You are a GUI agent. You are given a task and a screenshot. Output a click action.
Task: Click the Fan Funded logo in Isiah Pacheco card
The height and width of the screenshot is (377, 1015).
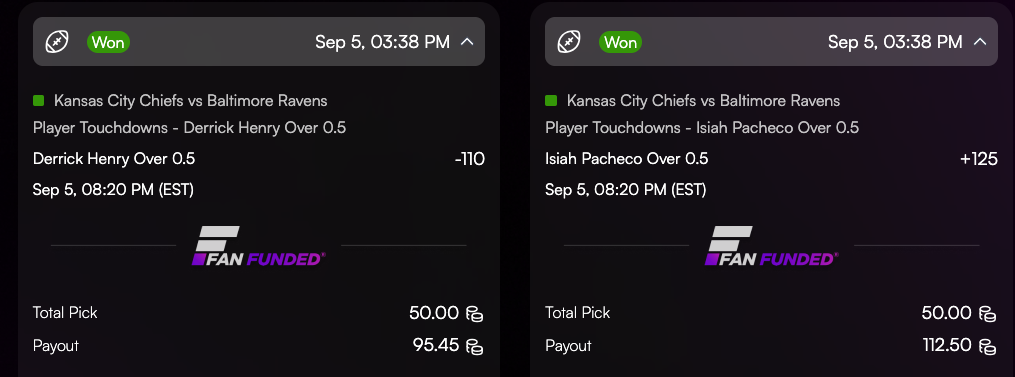(771, 246)
